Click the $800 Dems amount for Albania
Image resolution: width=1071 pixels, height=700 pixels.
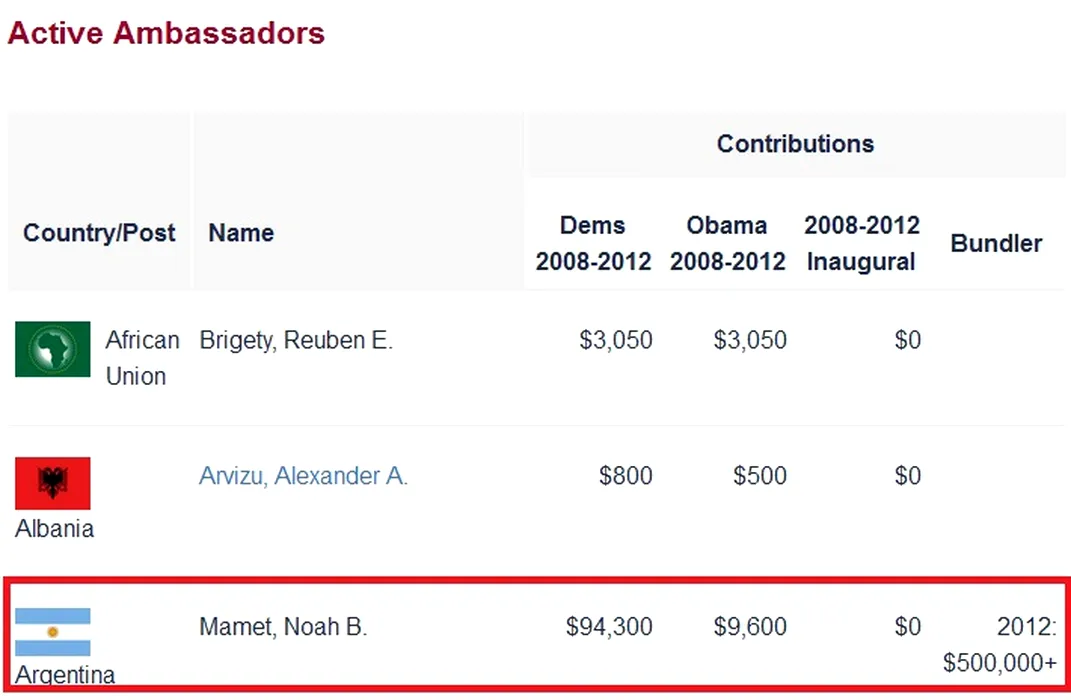pyautogui.click(x=625, y=476)
